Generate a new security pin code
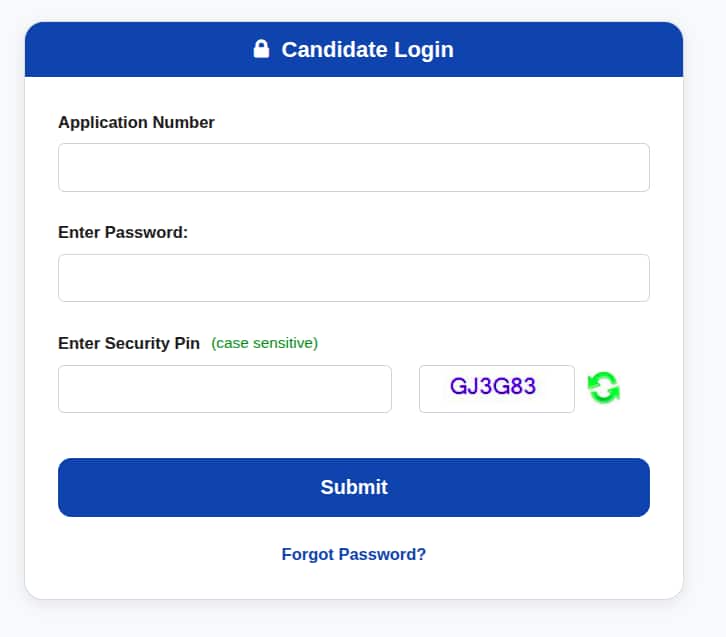This screenshot has width=726, height=637. [x=604, y=388]
